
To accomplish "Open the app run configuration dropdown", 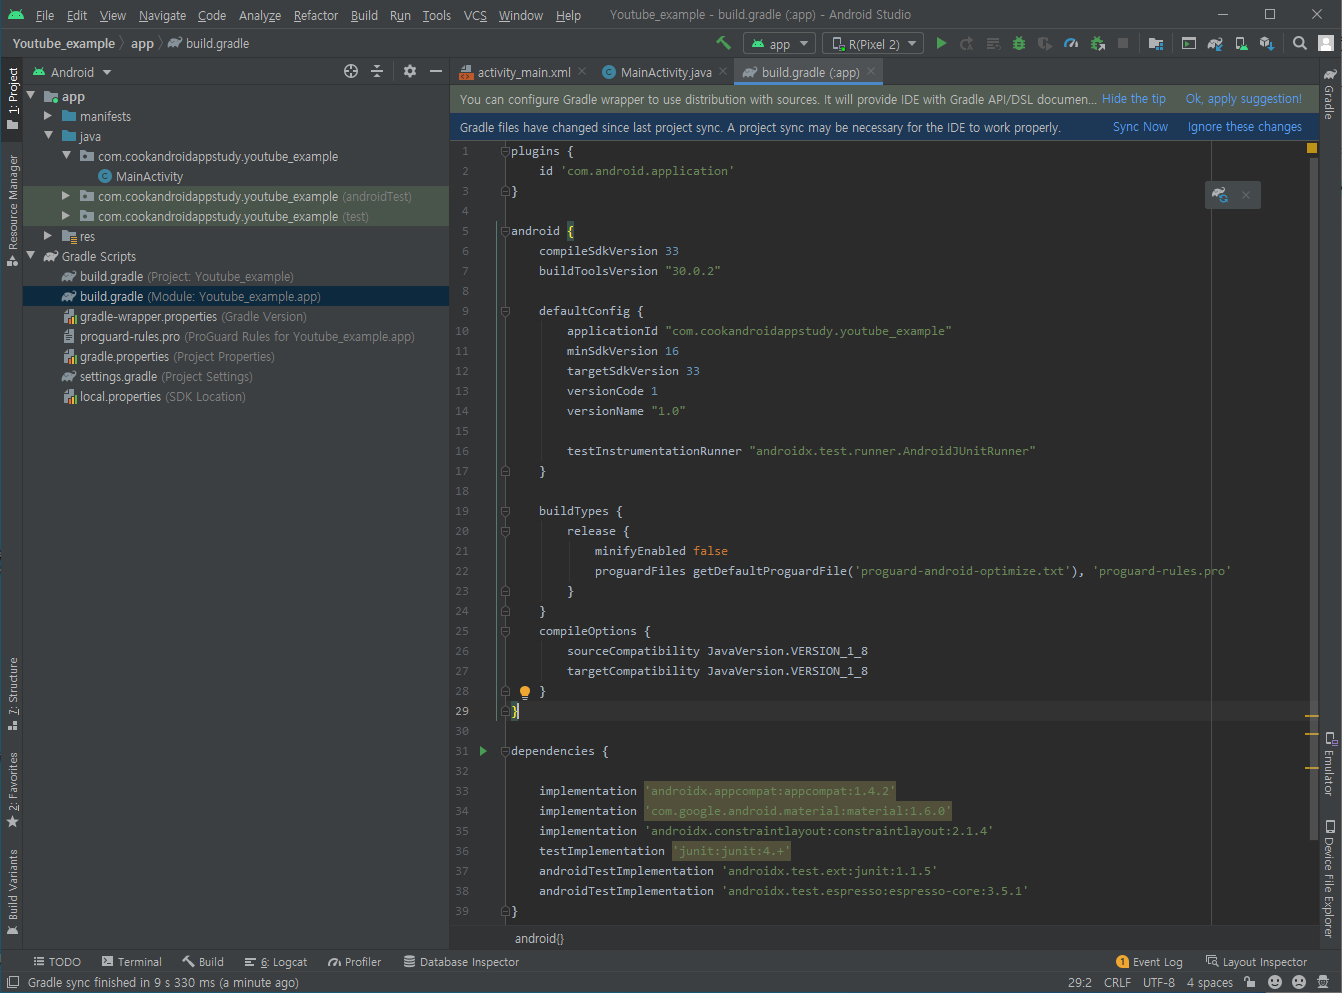I will click(x=780, y=43).
